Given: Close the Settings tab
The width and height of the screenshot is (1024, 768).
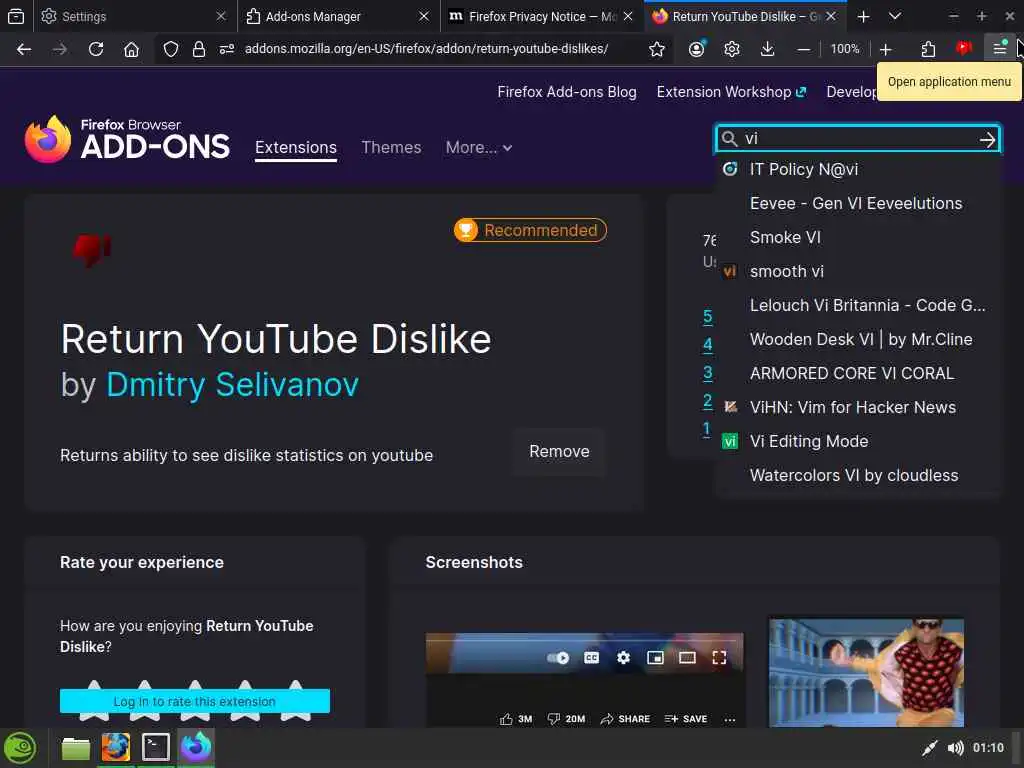Looking at the screenshot, I should tap(221, 16).
